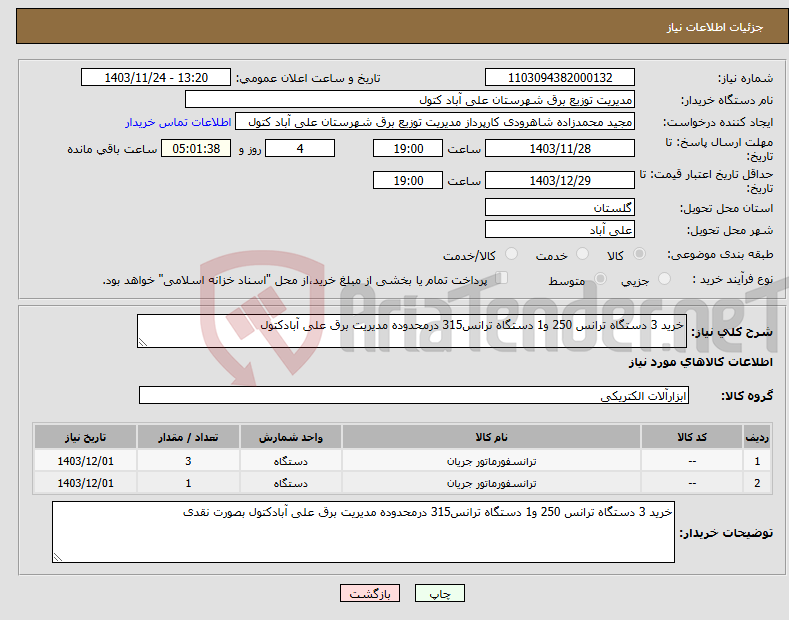
Task: Click the request creator name field
Action: [435, 122]
